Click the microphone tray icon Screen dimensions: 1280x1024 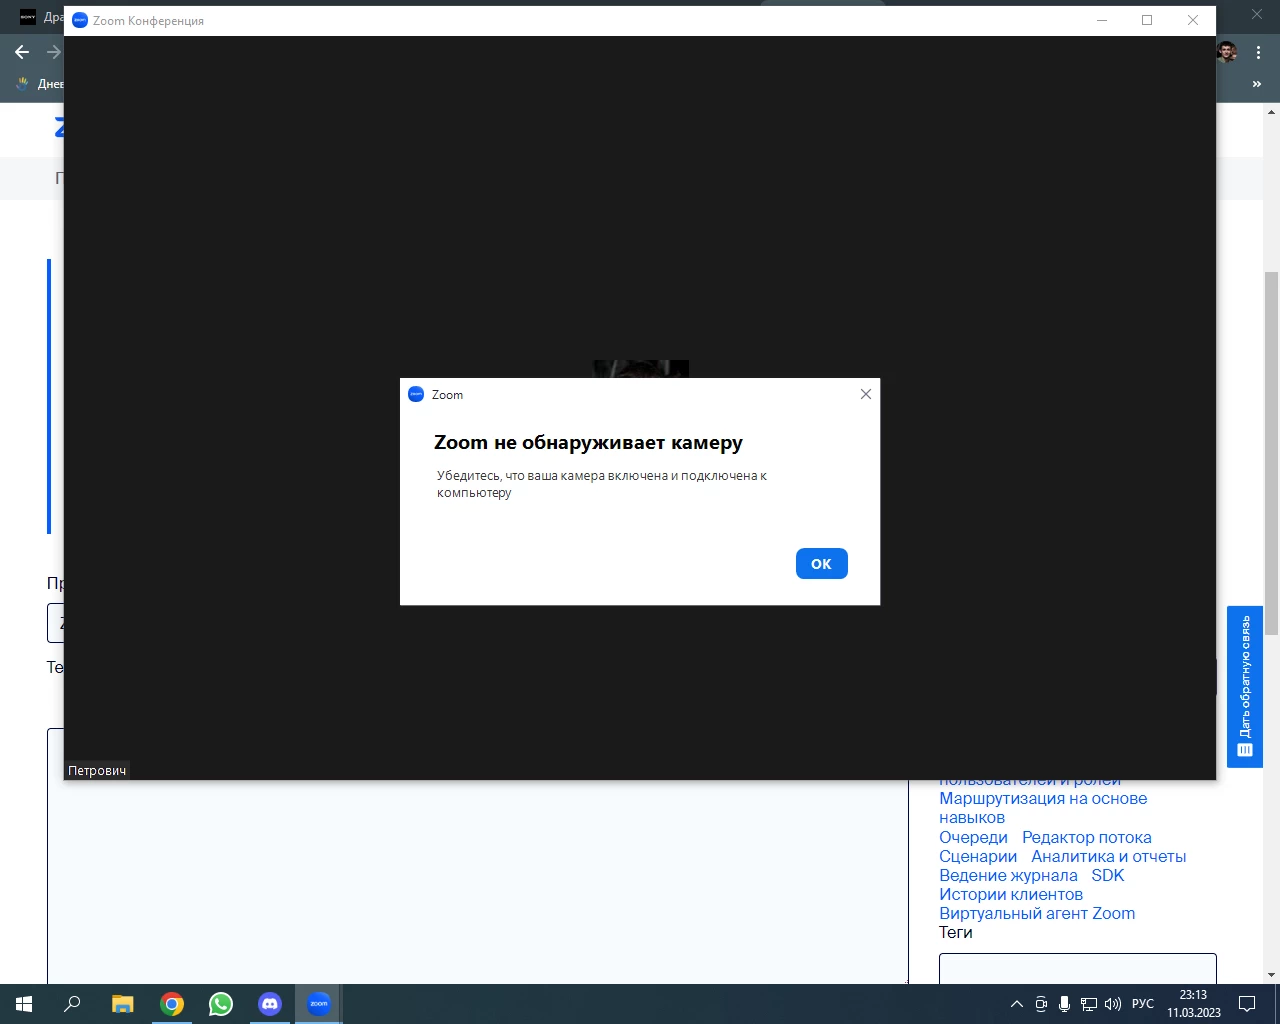[1065, 1004]
